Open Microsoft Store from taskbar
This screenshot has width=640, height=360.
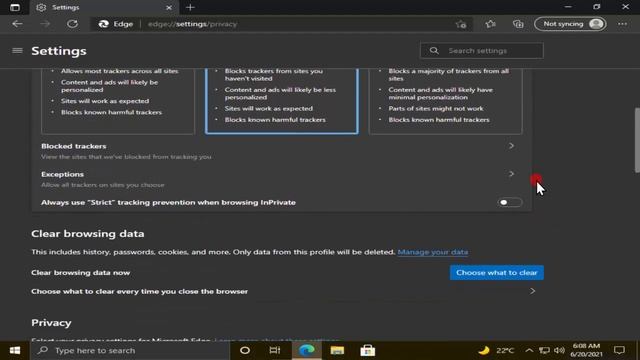pyautogui.click(x=368, y=351)
